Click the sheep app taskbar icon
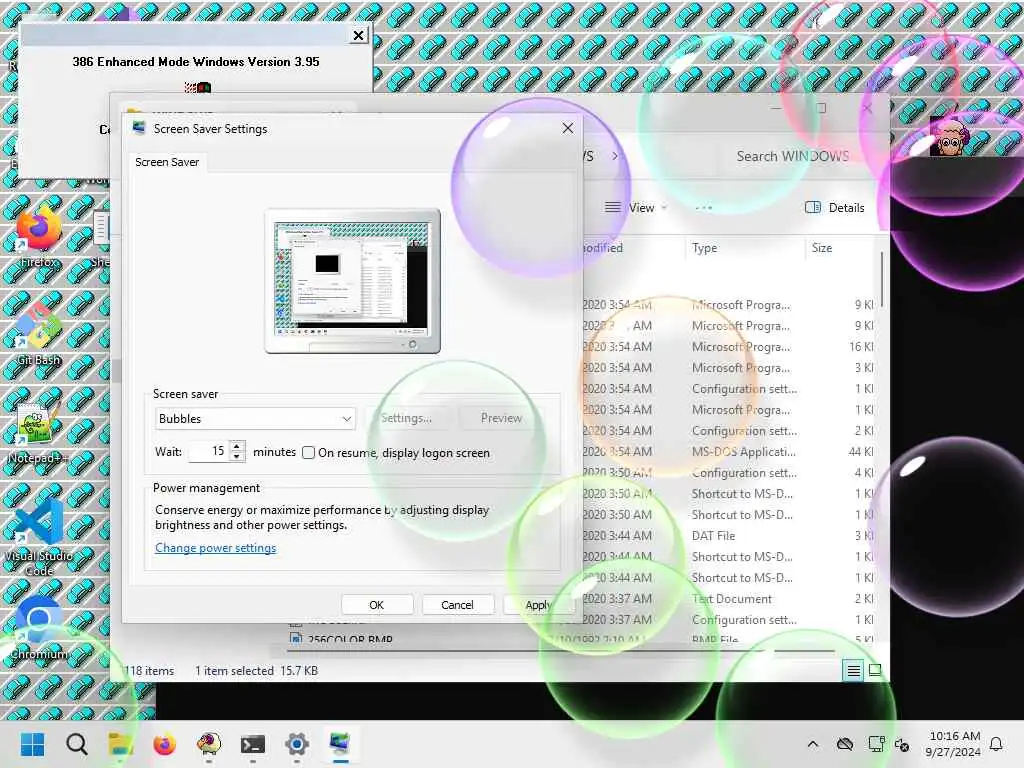 208,744
